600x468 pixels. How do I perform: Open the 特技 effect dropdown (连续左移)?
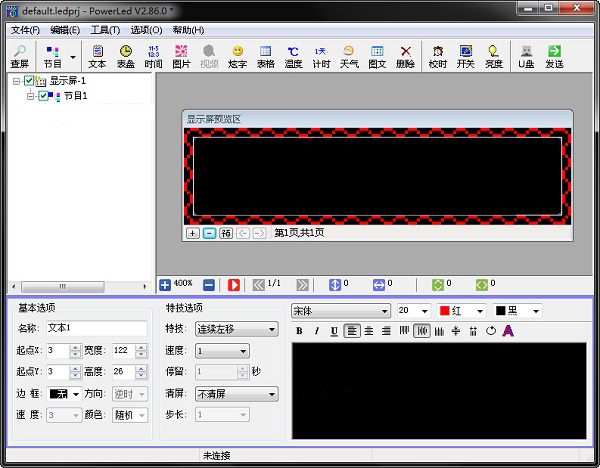(236, 329)
